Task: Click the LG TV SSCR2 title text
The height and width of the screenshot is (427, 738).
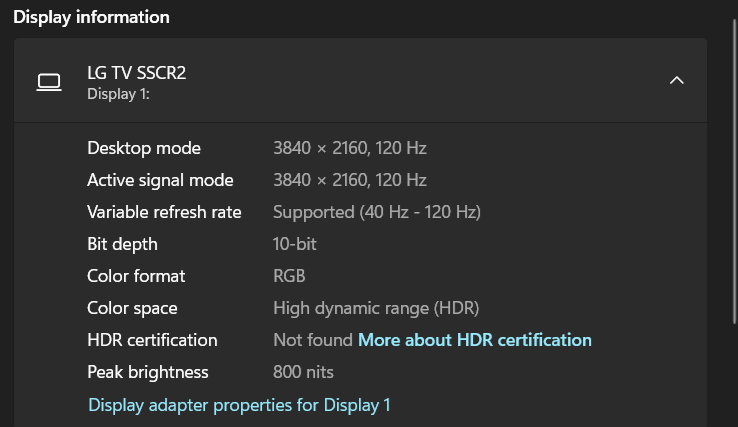Action: point(136,73)
